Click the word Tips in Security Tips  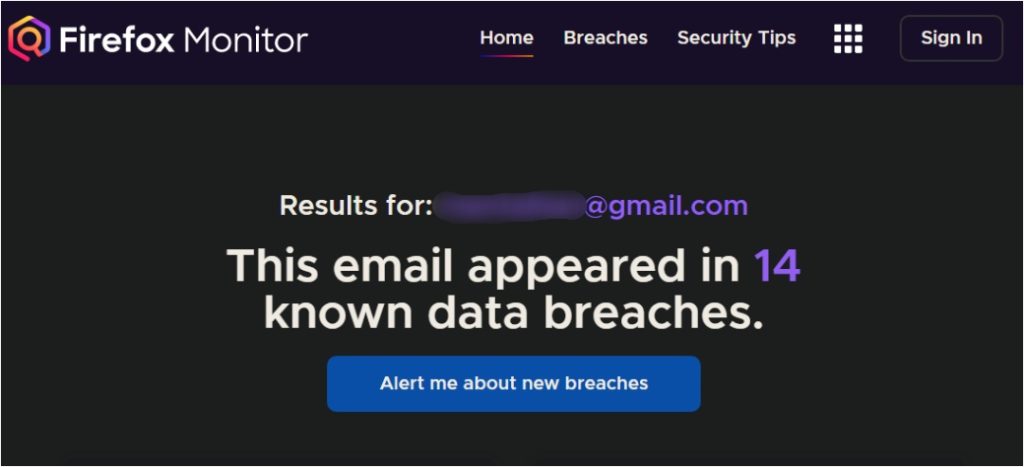coord(774,39)
